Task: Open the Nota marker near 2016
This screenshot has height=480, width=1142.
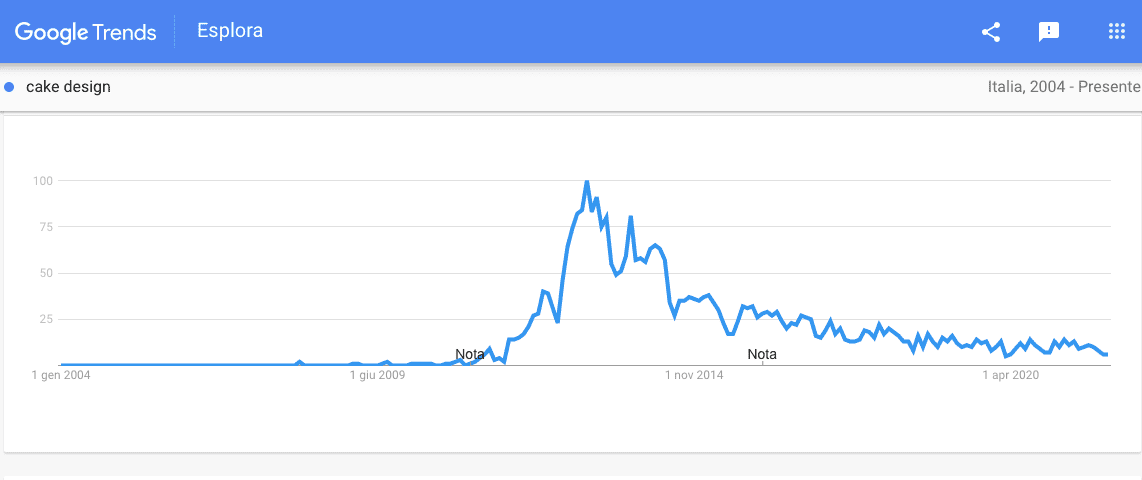Action: pyautogui.click(x=762, y=355)
